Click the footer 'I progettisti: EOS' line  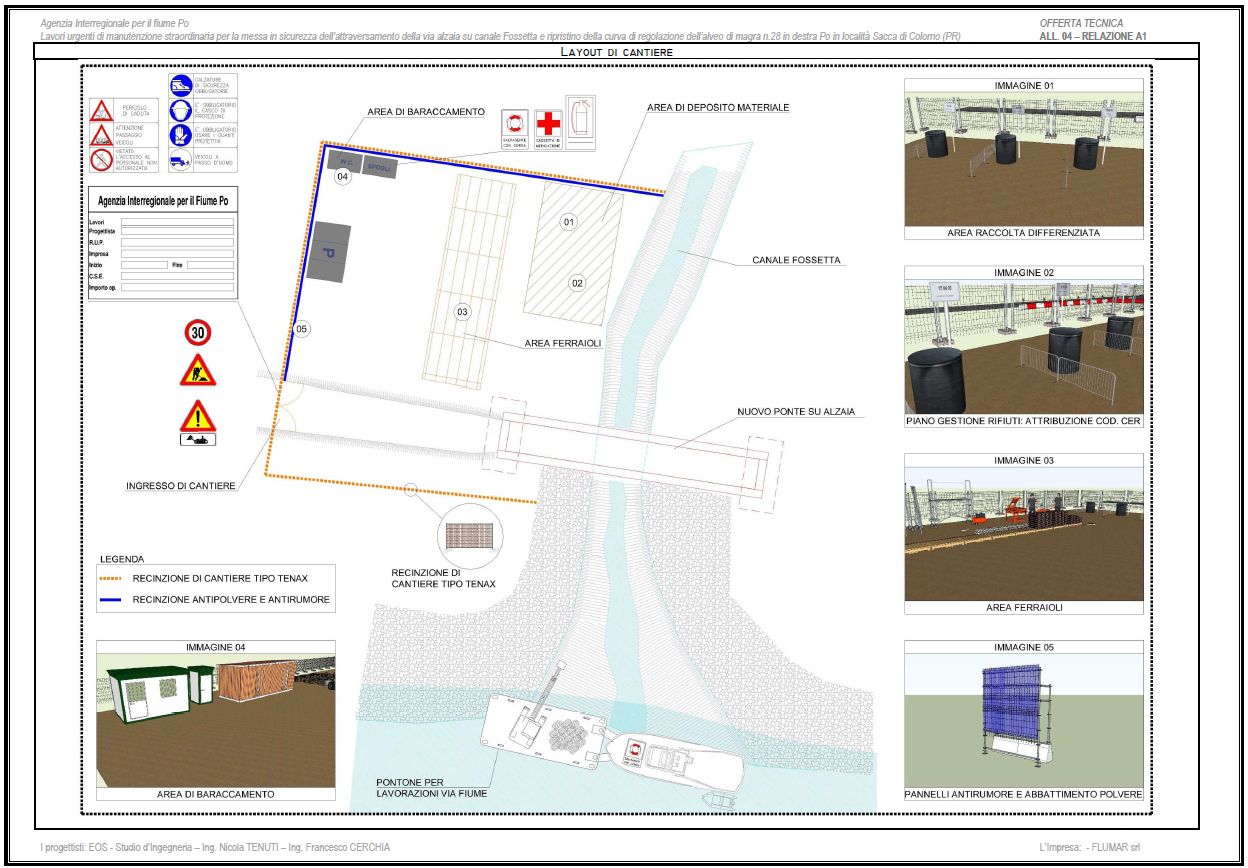(x=215, y=847)
